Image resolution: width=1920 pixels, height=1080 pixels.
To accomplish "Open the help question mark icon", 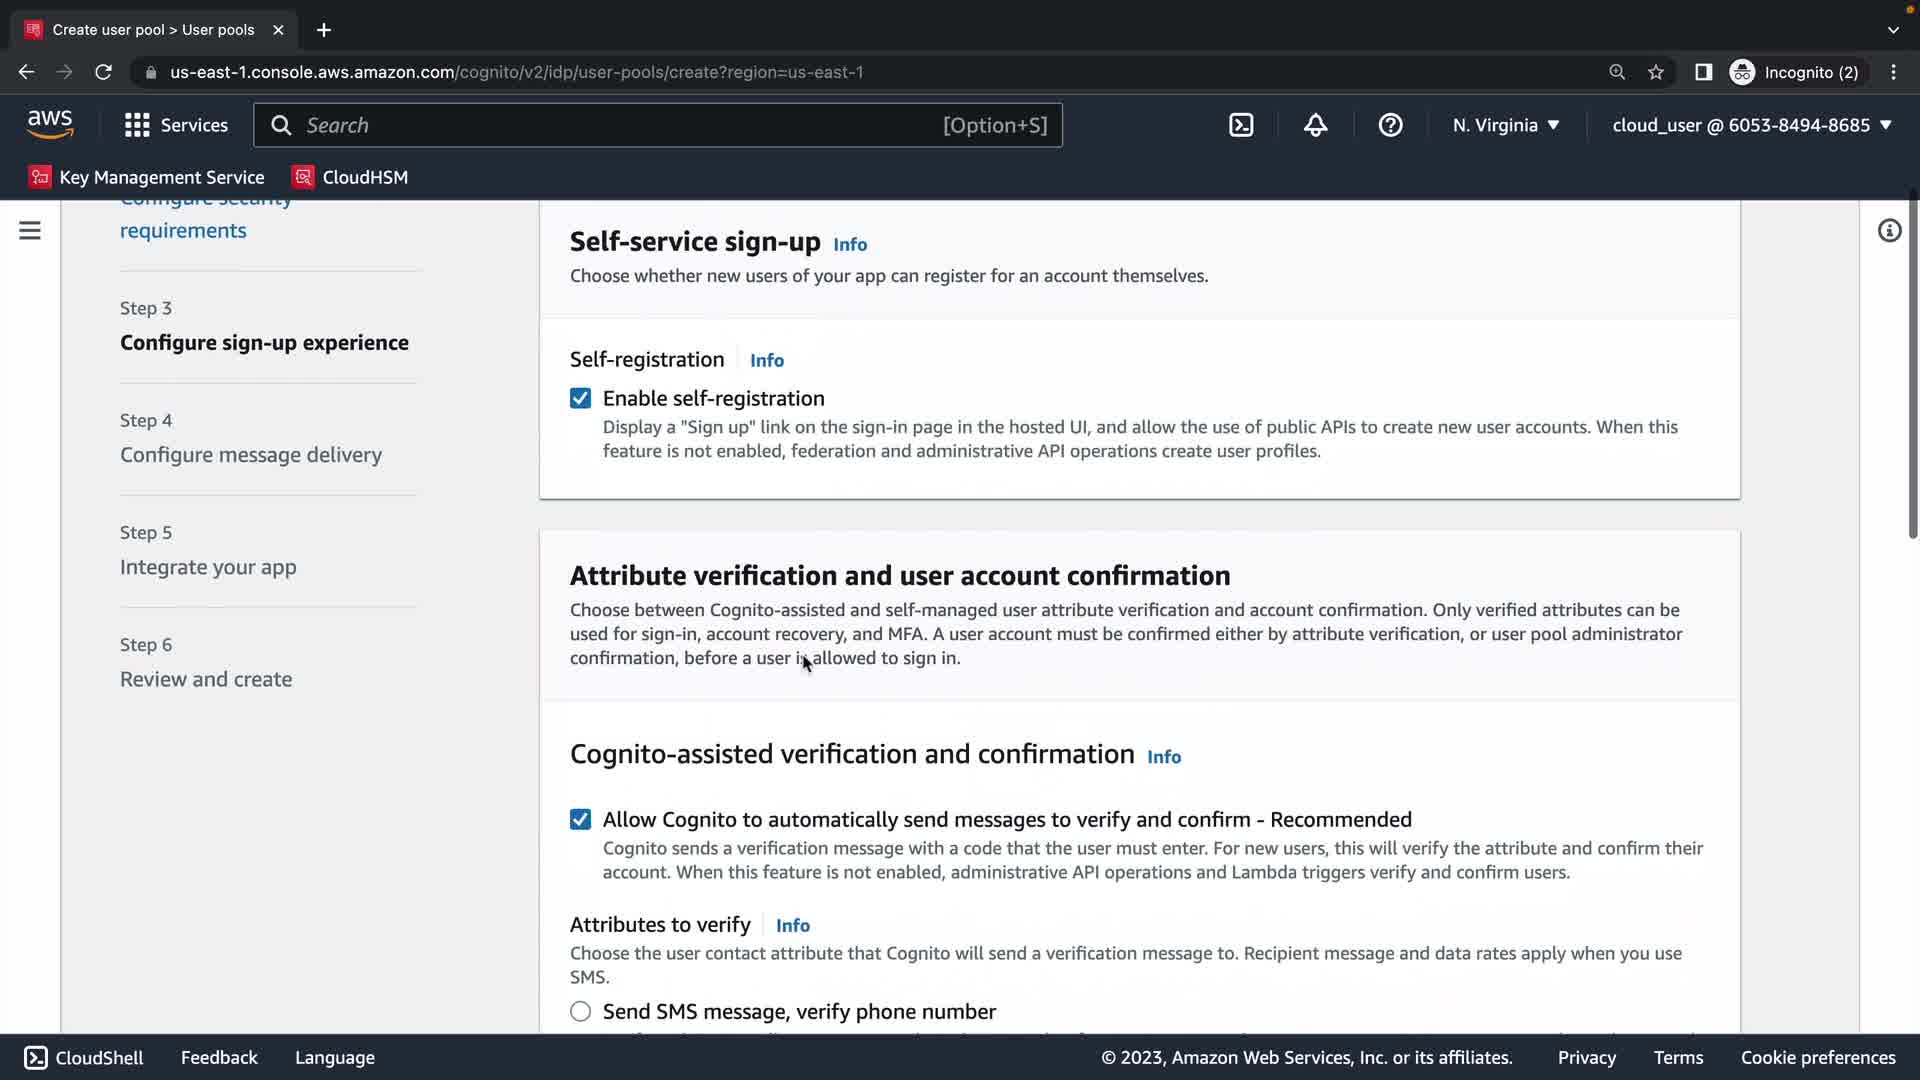I will 1390,125.
